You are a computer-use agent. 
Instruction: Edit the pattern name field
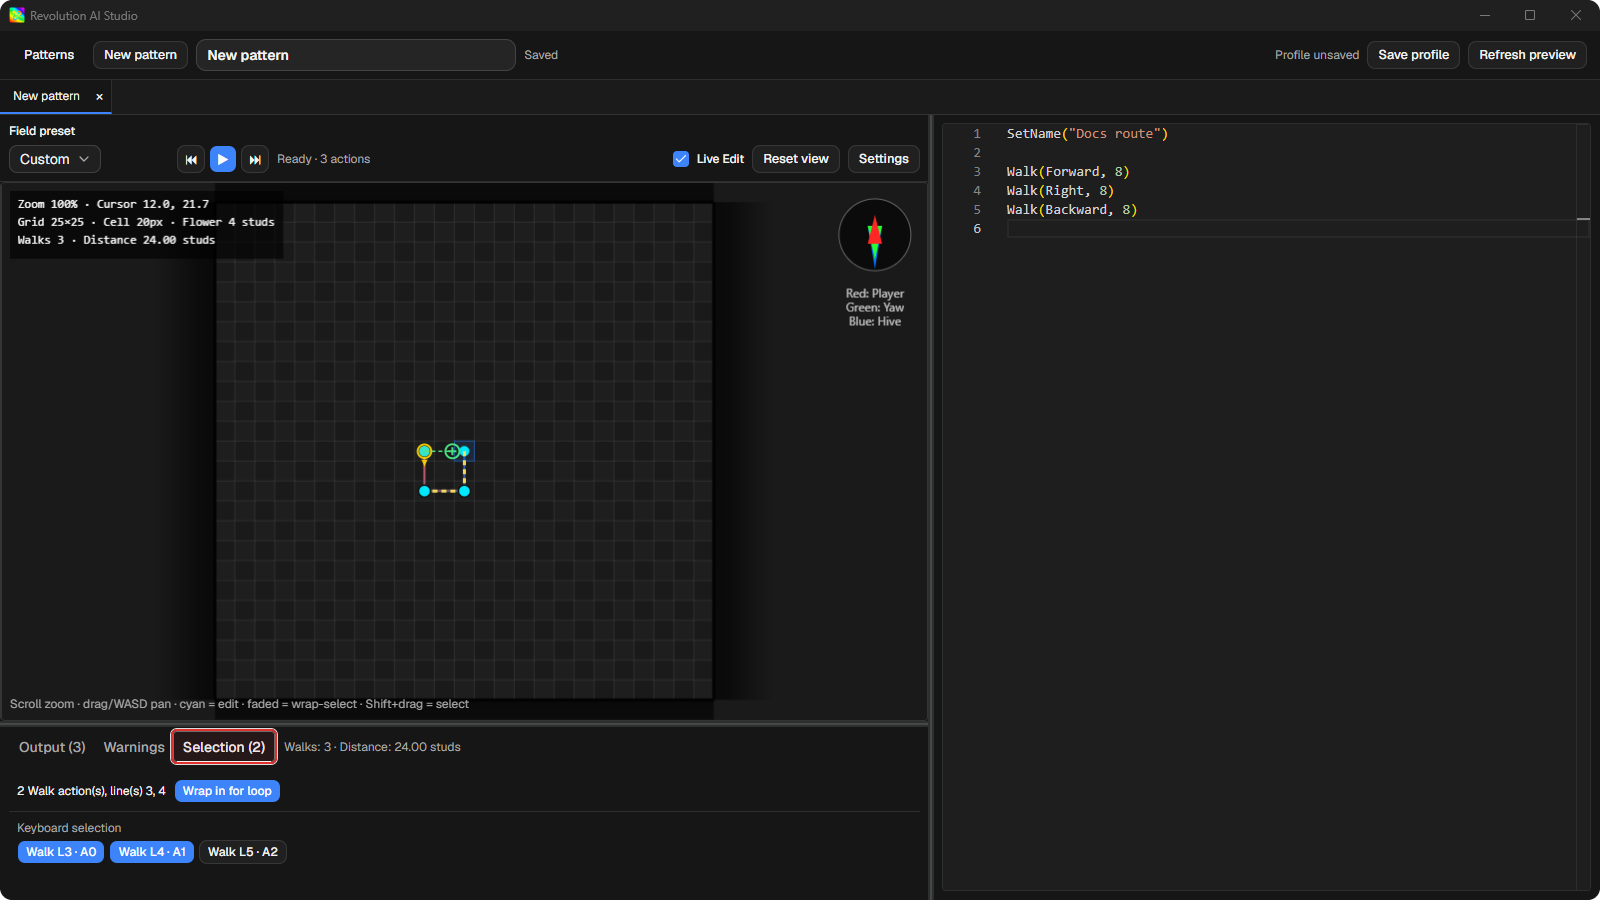(x=356, y=55)
